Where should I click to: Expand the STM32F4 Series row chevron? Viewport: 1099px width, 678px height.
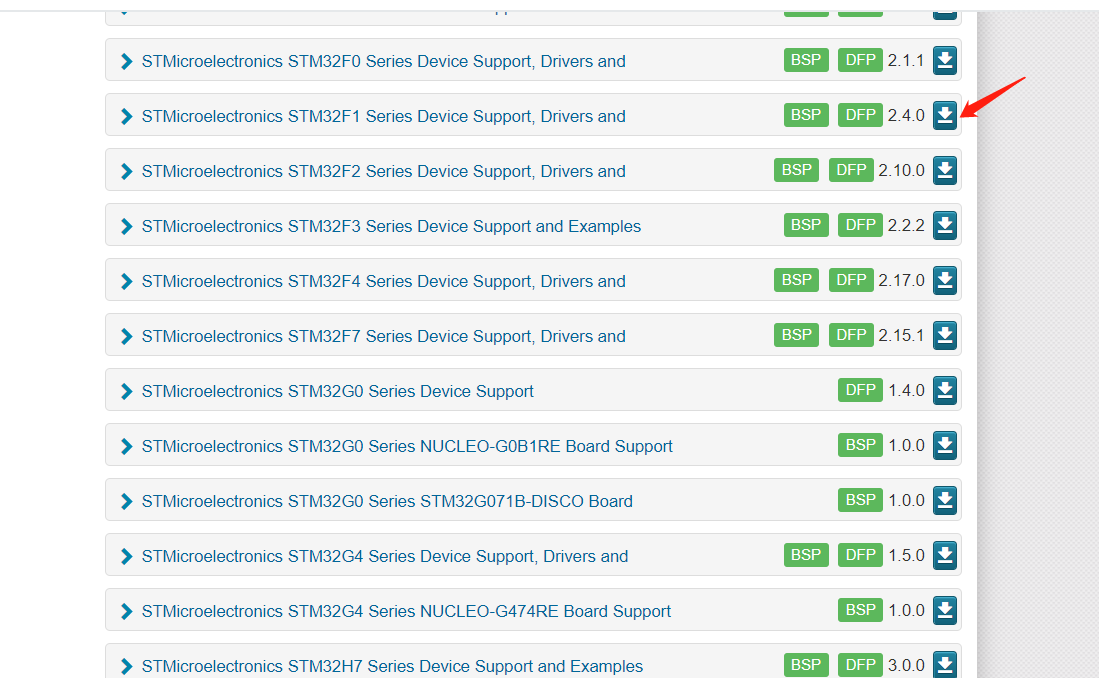tap(127, 282)
